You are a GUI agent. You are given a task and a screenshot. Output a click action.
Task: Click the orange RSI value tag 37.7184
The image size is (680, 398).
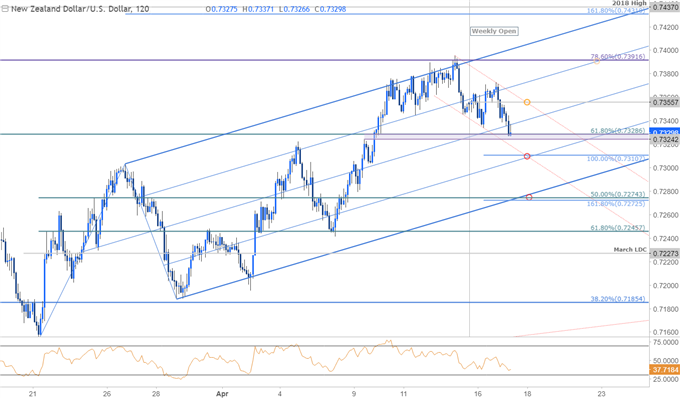pos(665,370)
